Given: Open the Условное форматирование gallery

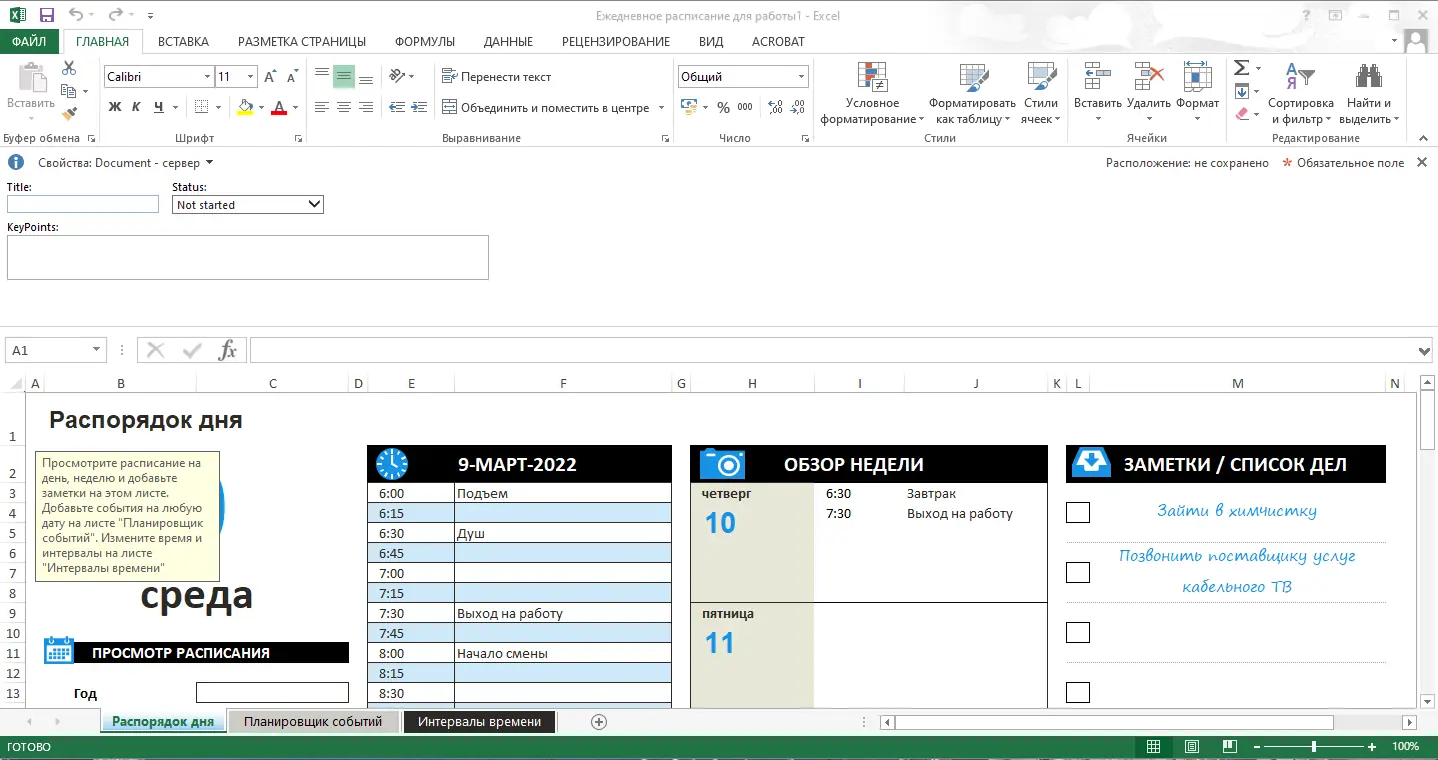Looking at the screenshot, I should point(872,90).
